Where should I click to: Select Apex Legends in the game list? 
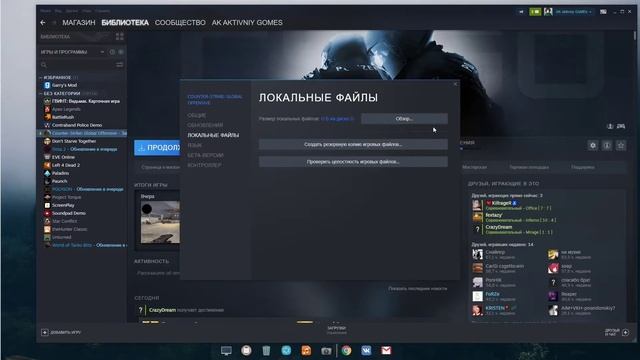pos(66,109)
